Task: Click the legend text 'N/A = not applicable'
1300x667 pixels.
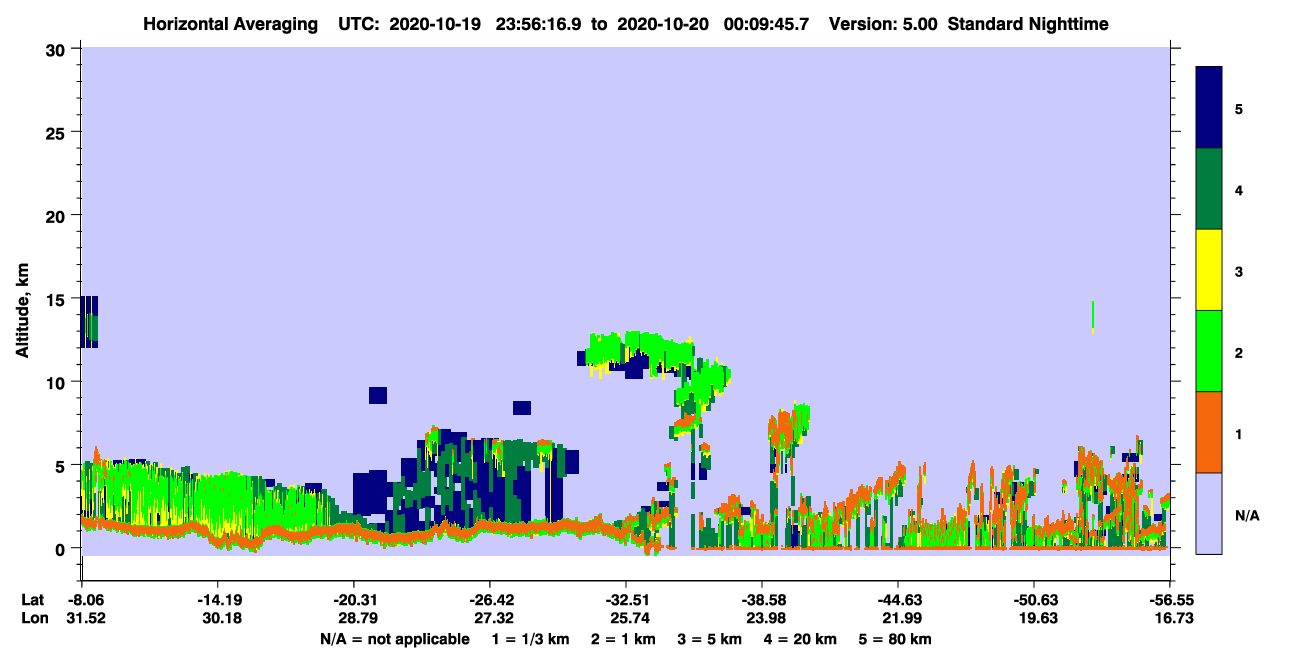Action: click(395, 639)
